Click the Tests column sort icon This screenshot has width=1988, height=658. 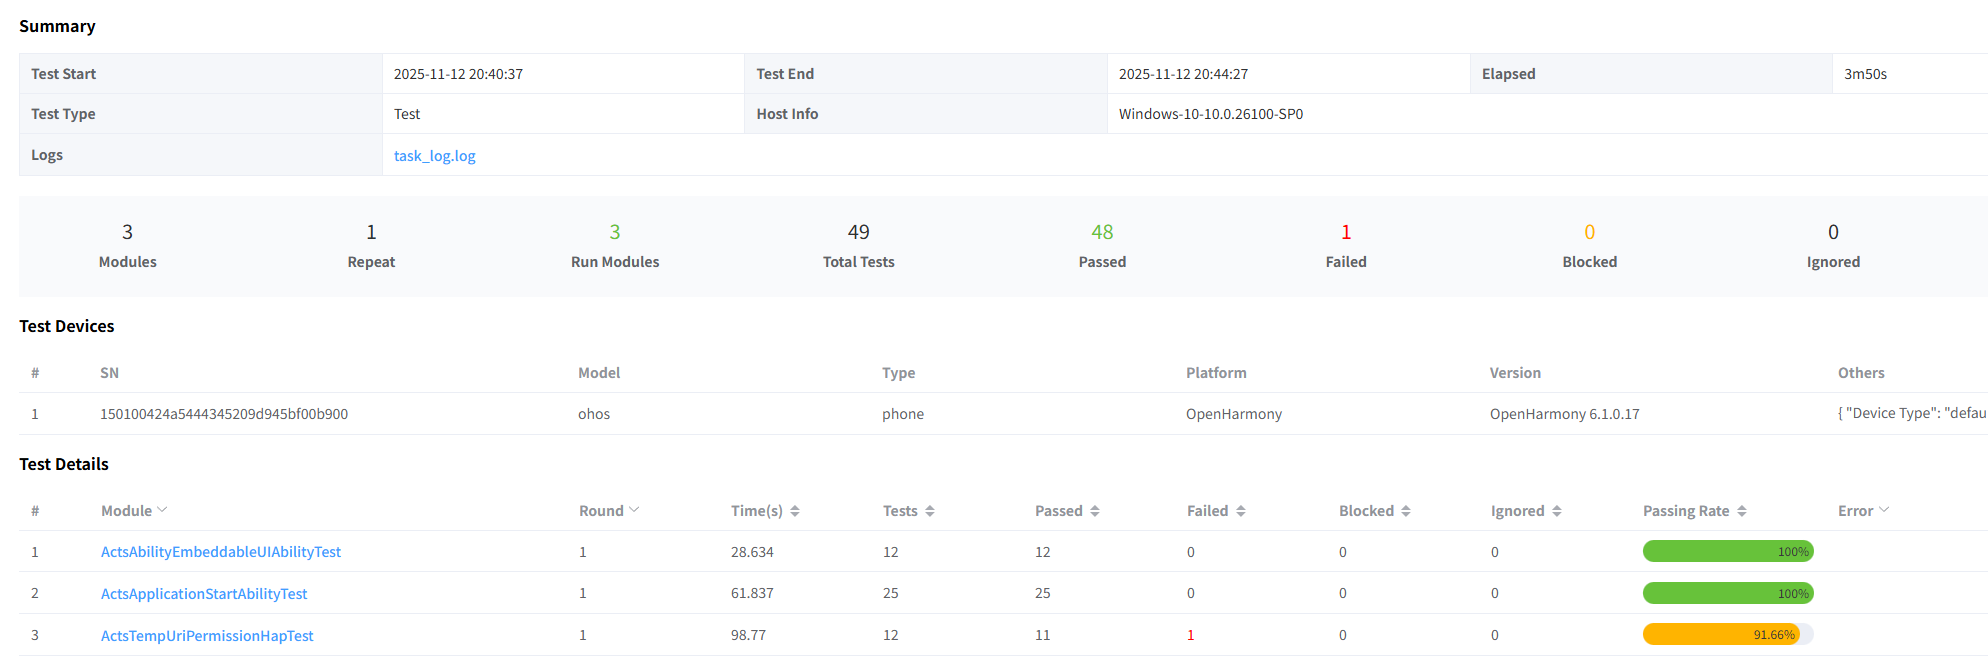pos(930,511)
